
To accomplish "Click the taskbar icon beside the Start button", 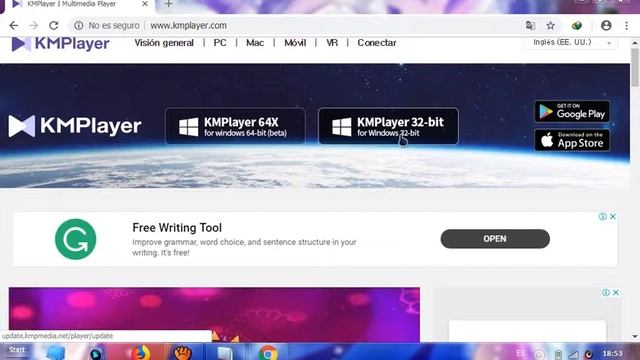I will click(56, 352).
